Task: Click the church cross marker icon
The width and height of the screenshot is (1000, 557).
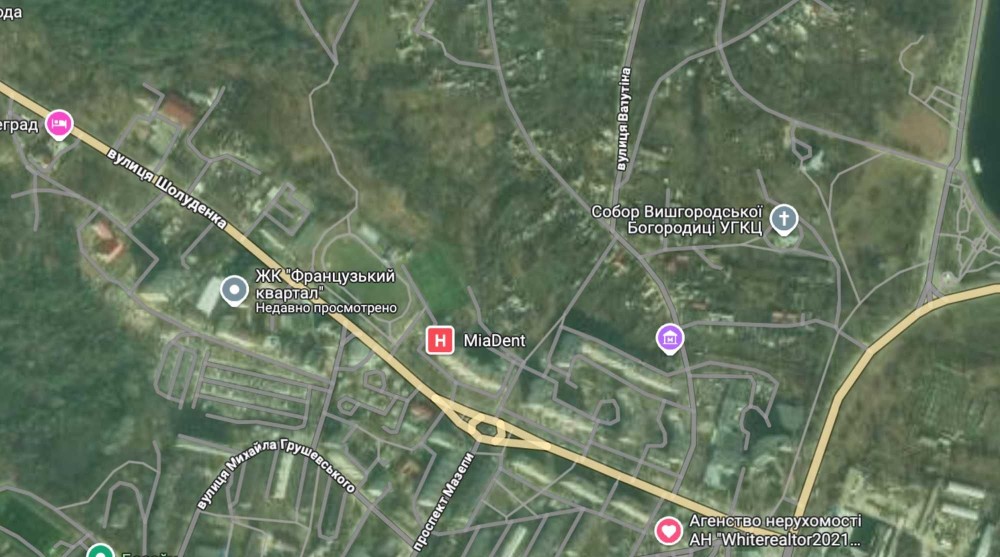Action: pos(784,219)
